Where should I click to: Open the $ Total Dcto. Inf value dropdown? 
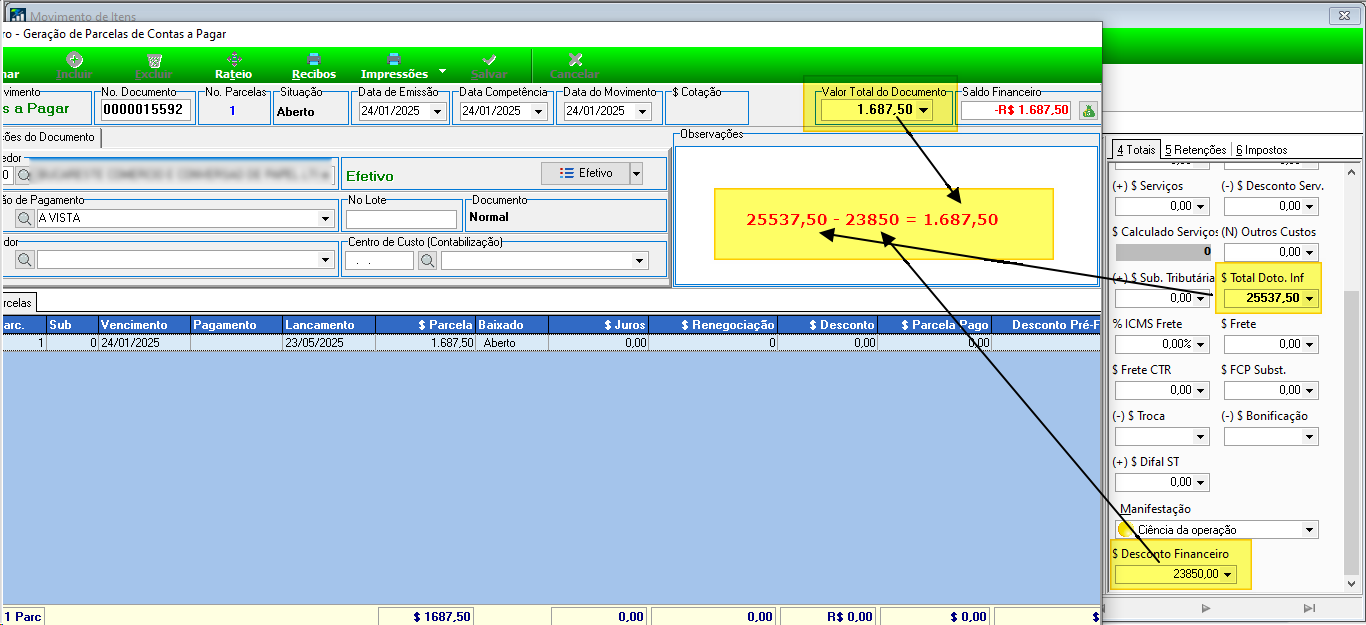(1310, 298)
